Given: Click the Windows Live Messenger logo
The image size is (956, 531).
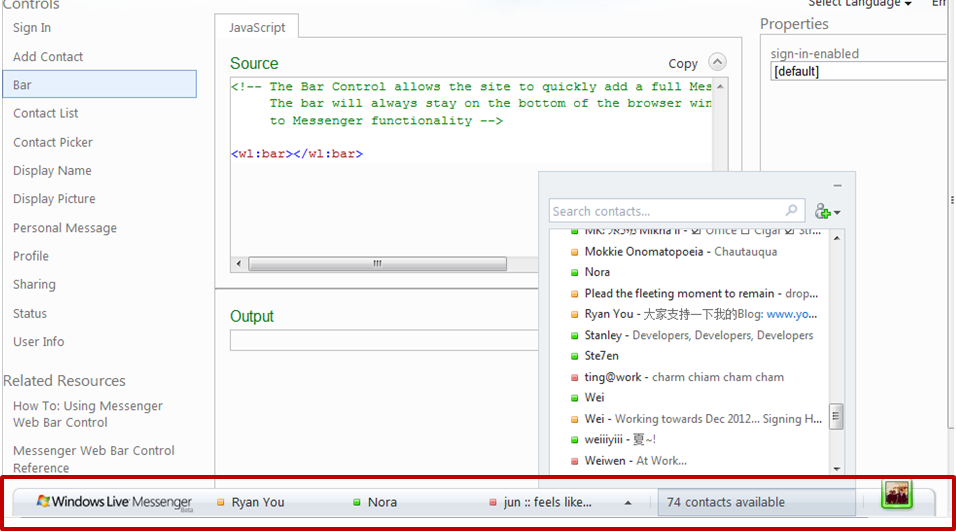Looking at the screenshot, I should point(114,502).
